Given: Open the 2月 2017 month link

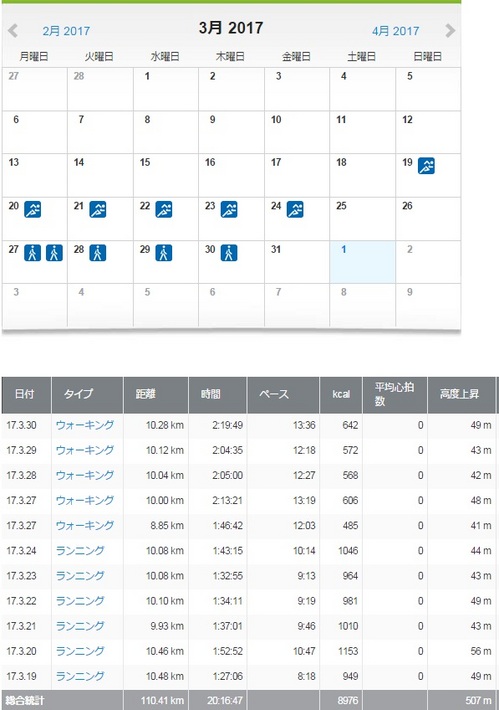Looking at the screenshot, I should click(66, 31).
